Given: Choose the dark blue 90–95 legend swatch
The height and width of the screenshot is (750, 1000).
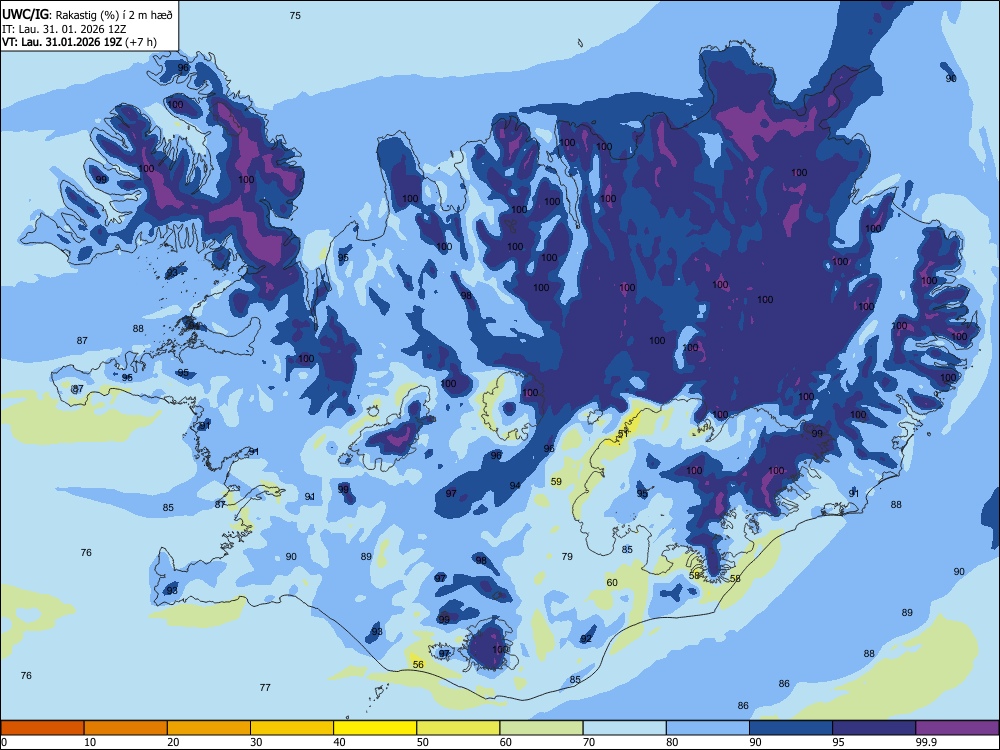Looking at the screenshot, I should point(791,728).
